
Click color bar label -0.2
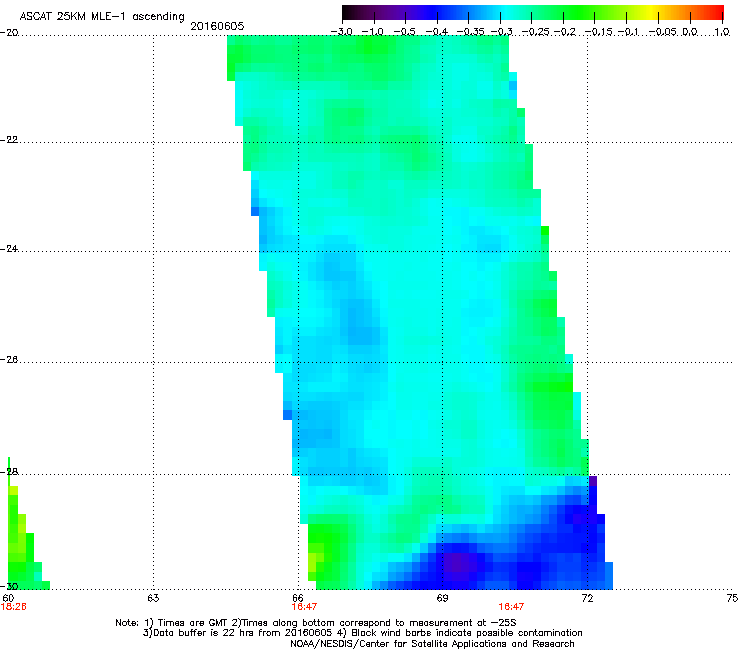coord(565,32)
